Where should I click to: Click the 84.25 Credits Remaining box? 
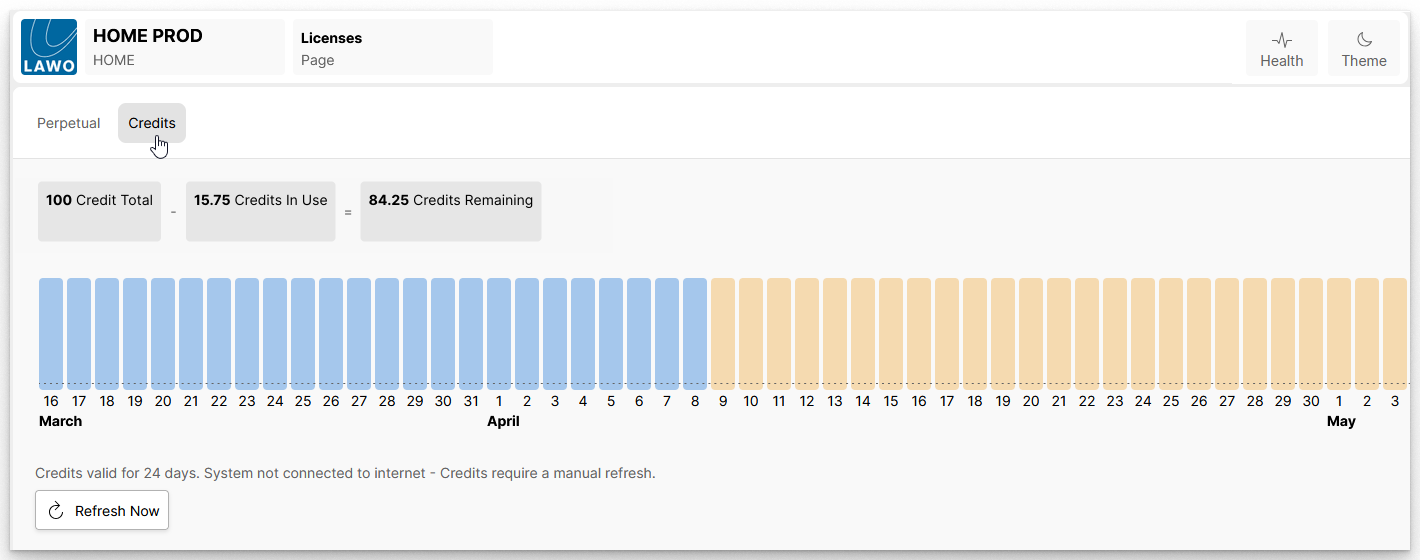(x=450, y=211)
